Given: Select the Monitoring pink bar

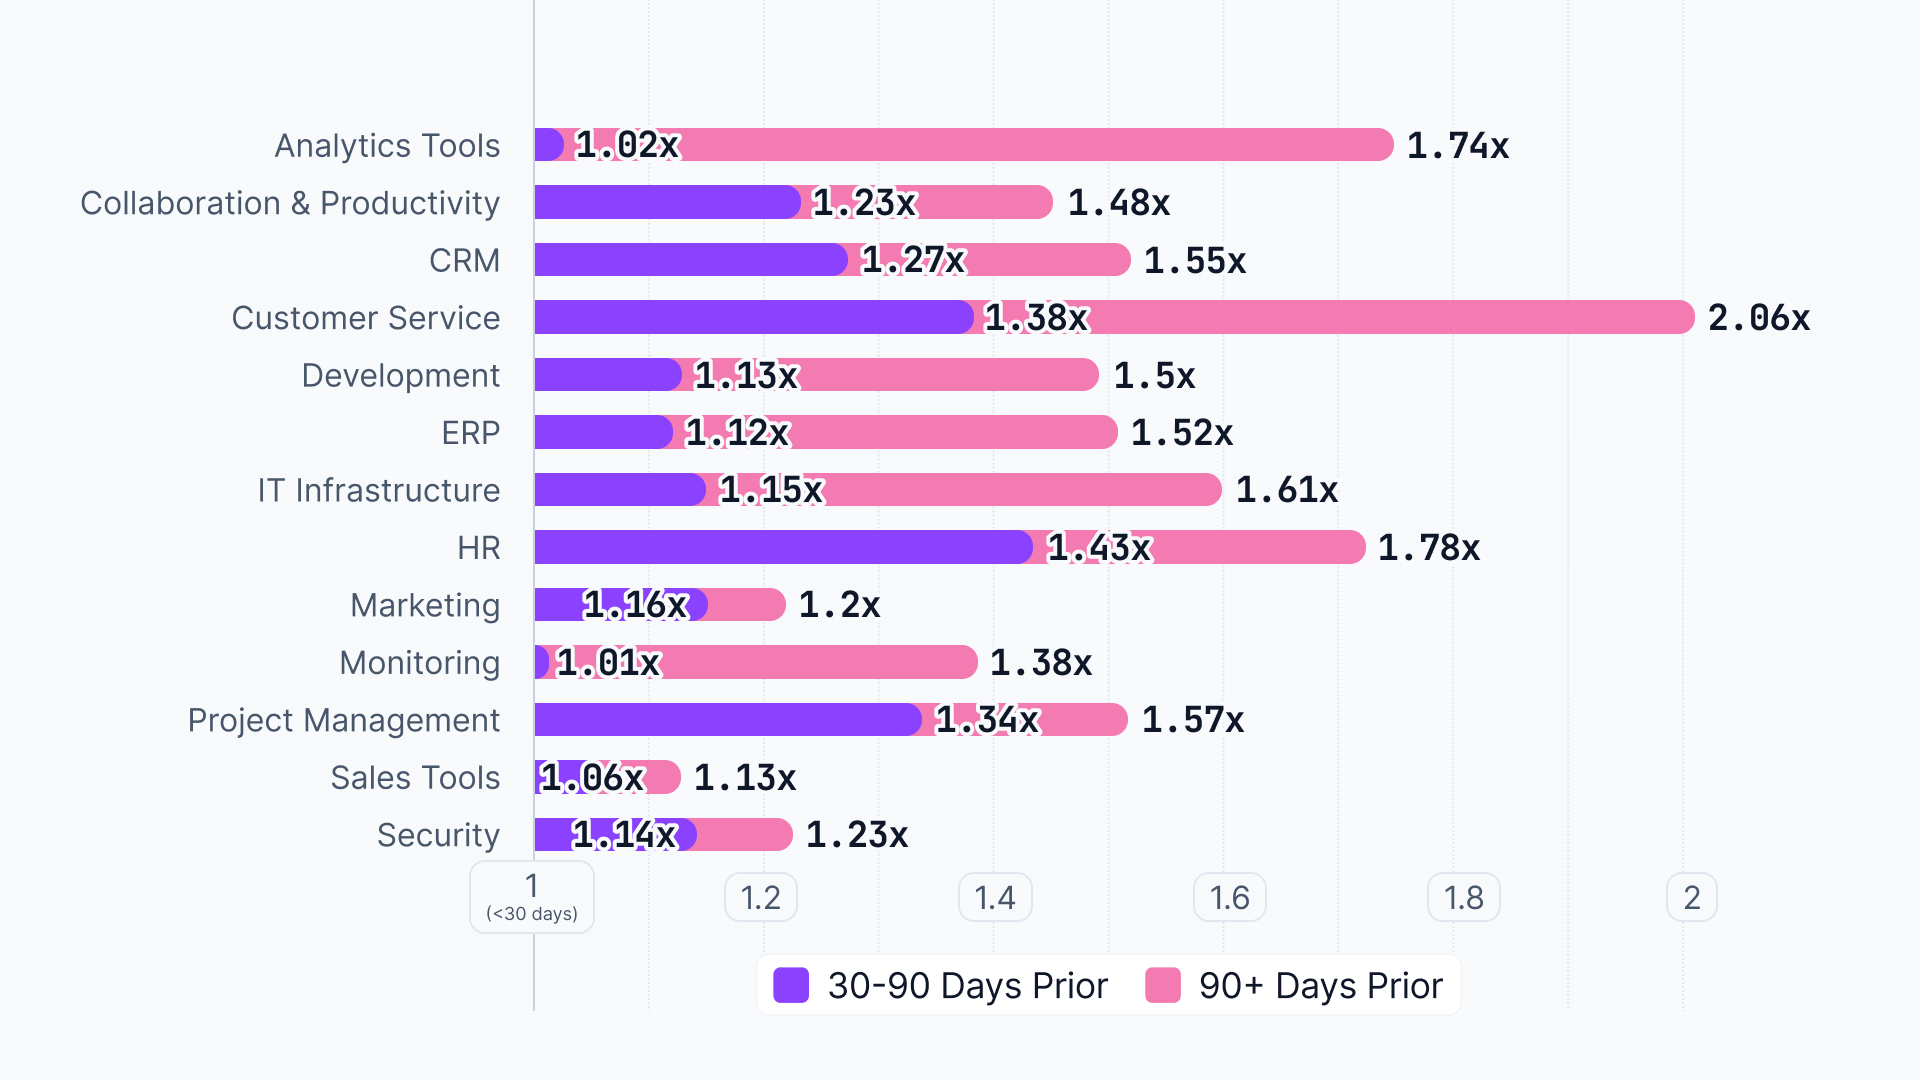Looking at the screenshot, I should [x=820, y=663].
